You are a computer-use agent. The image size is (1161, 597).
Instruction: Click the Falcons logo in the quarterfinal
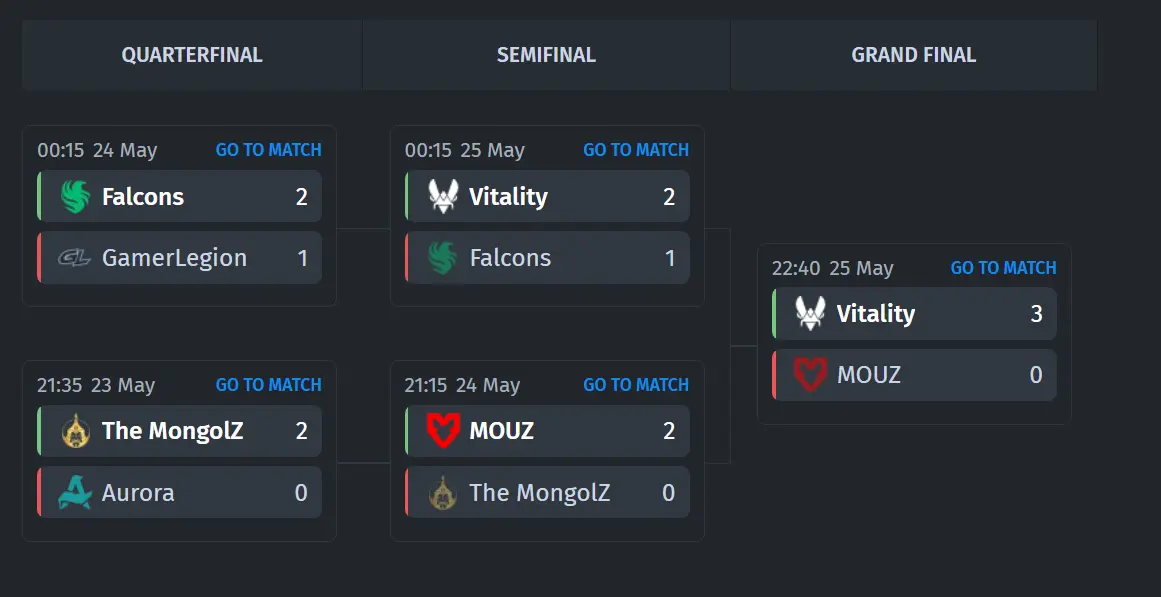[x=75, y=196]
